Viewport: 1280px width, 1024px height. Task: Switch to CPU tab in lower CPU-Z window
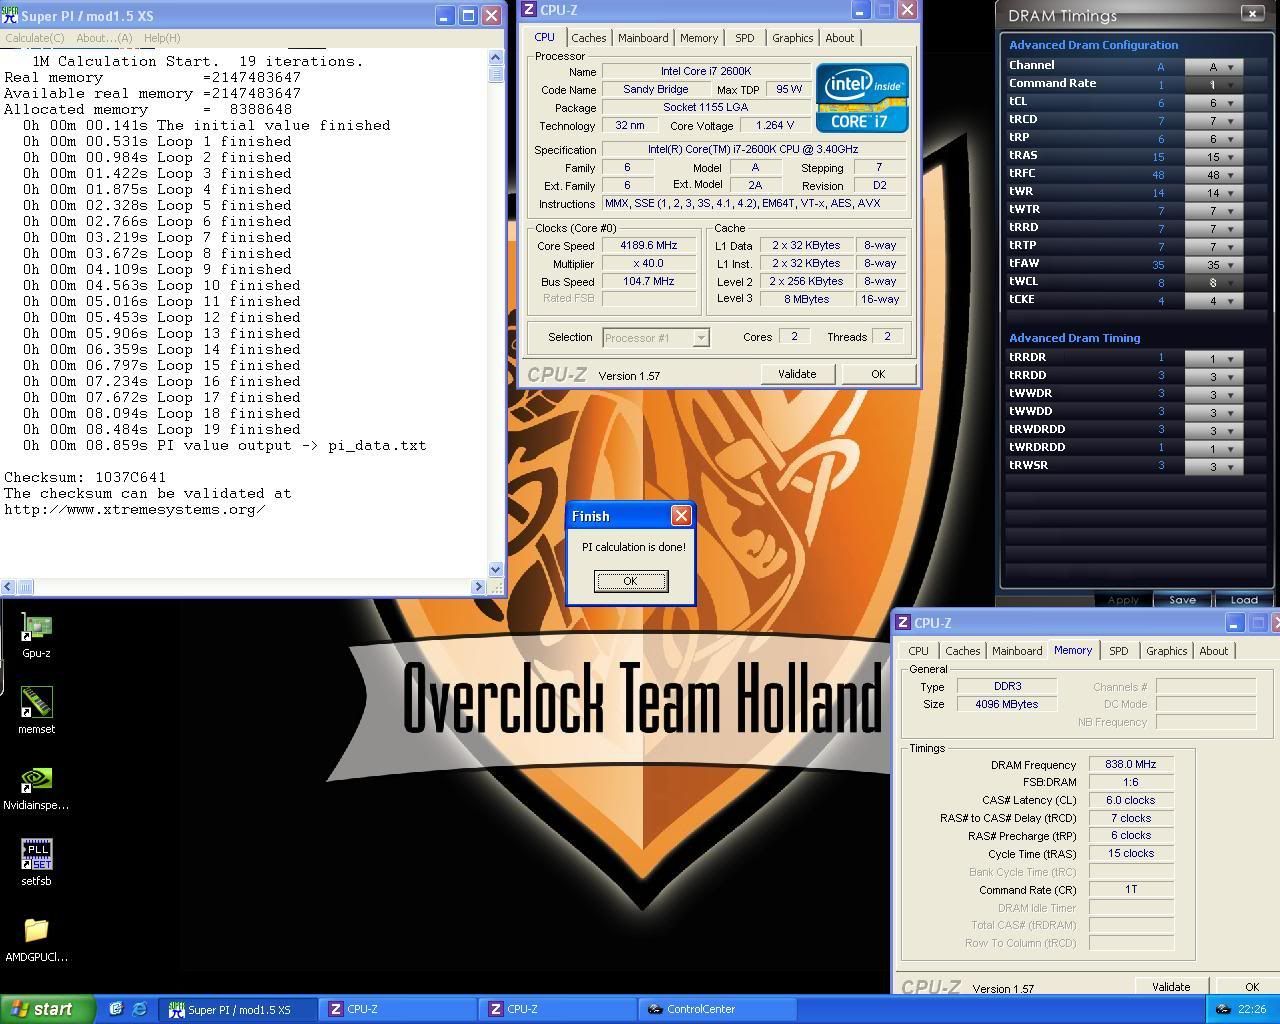[x=918, y=651]
